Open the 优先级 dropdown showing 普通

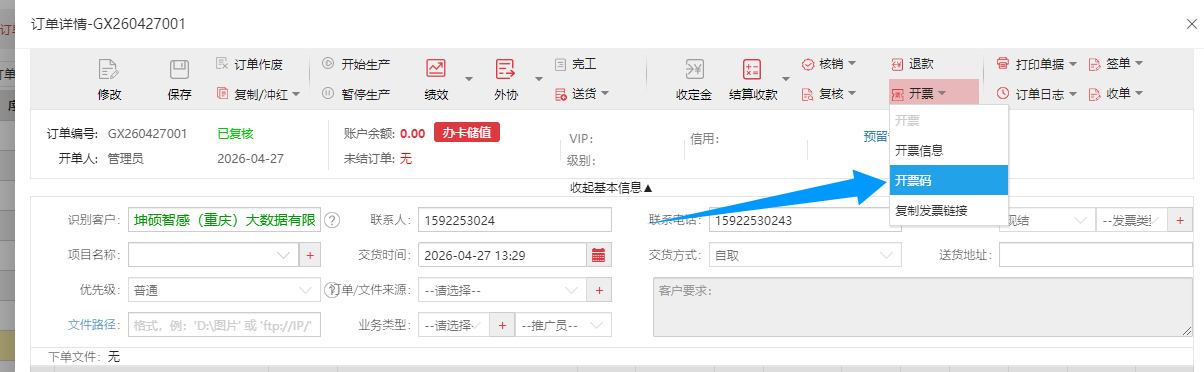click(x=224, y=290)
